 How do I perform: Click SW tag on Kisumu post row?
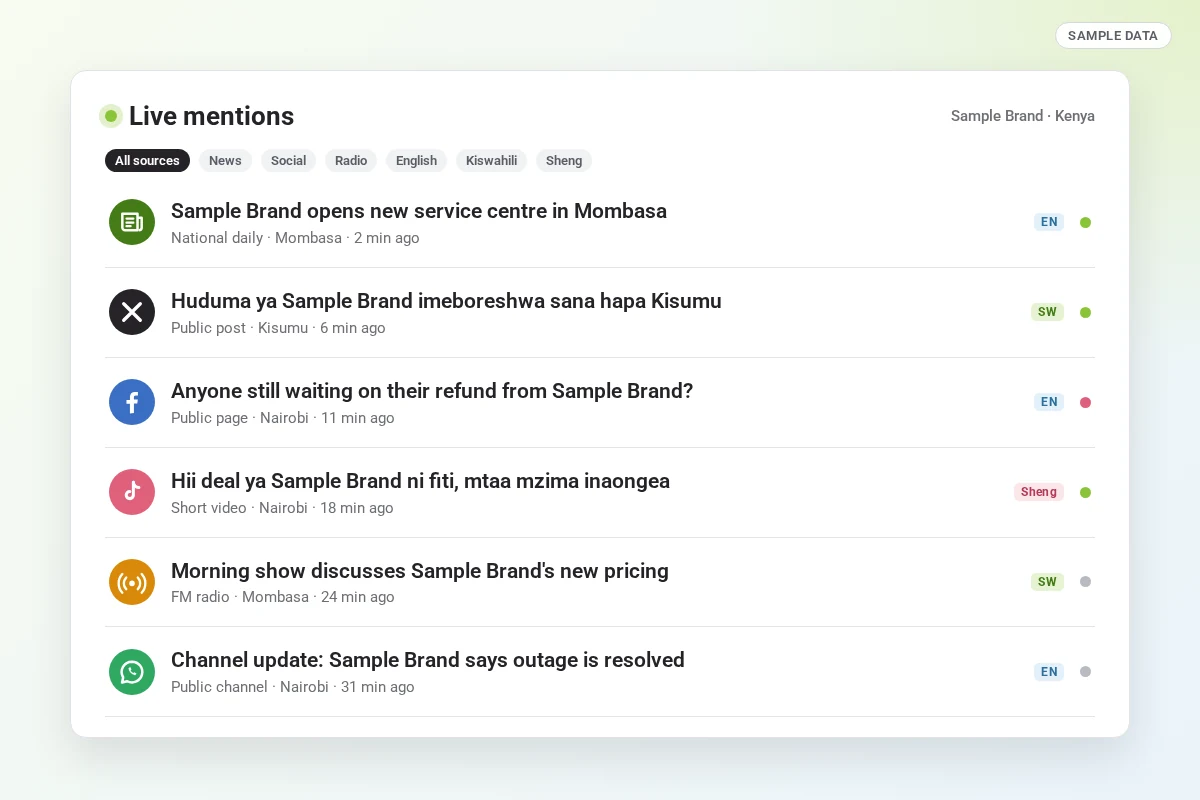[x=1047, y=312]
